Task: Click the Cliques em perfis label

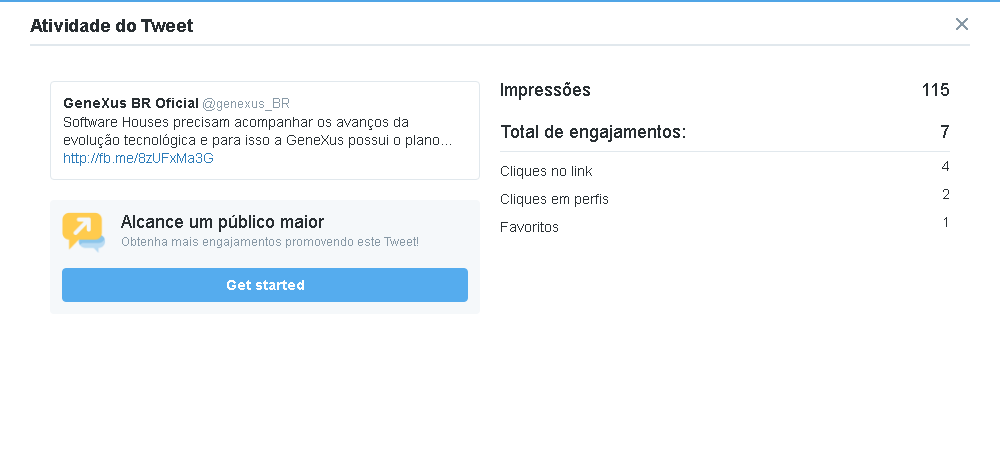Action: [554, 200]
